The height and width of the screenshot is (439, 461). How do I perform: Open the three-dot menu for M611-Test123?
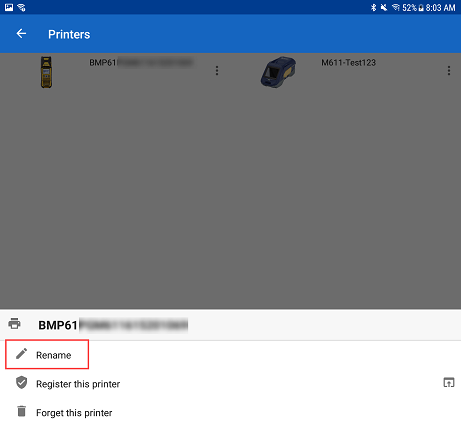pyautogui.click(x=449, y=70)
